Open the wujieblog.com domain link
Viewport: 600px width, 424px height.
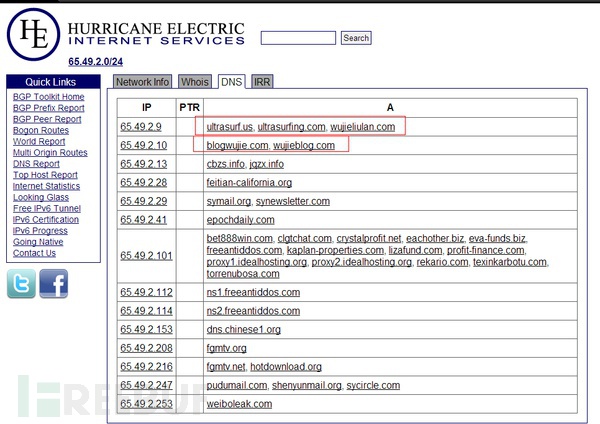tap(304, 145)
